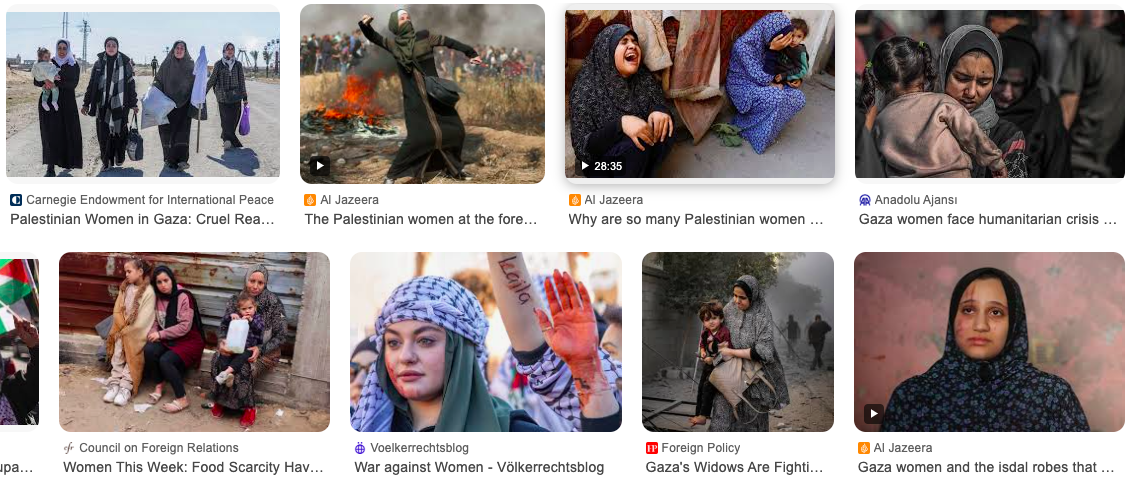1131x497 pixels.
Task: Select the keffiyeh woman red hand thumbnail
Action: tap(485, 342)
